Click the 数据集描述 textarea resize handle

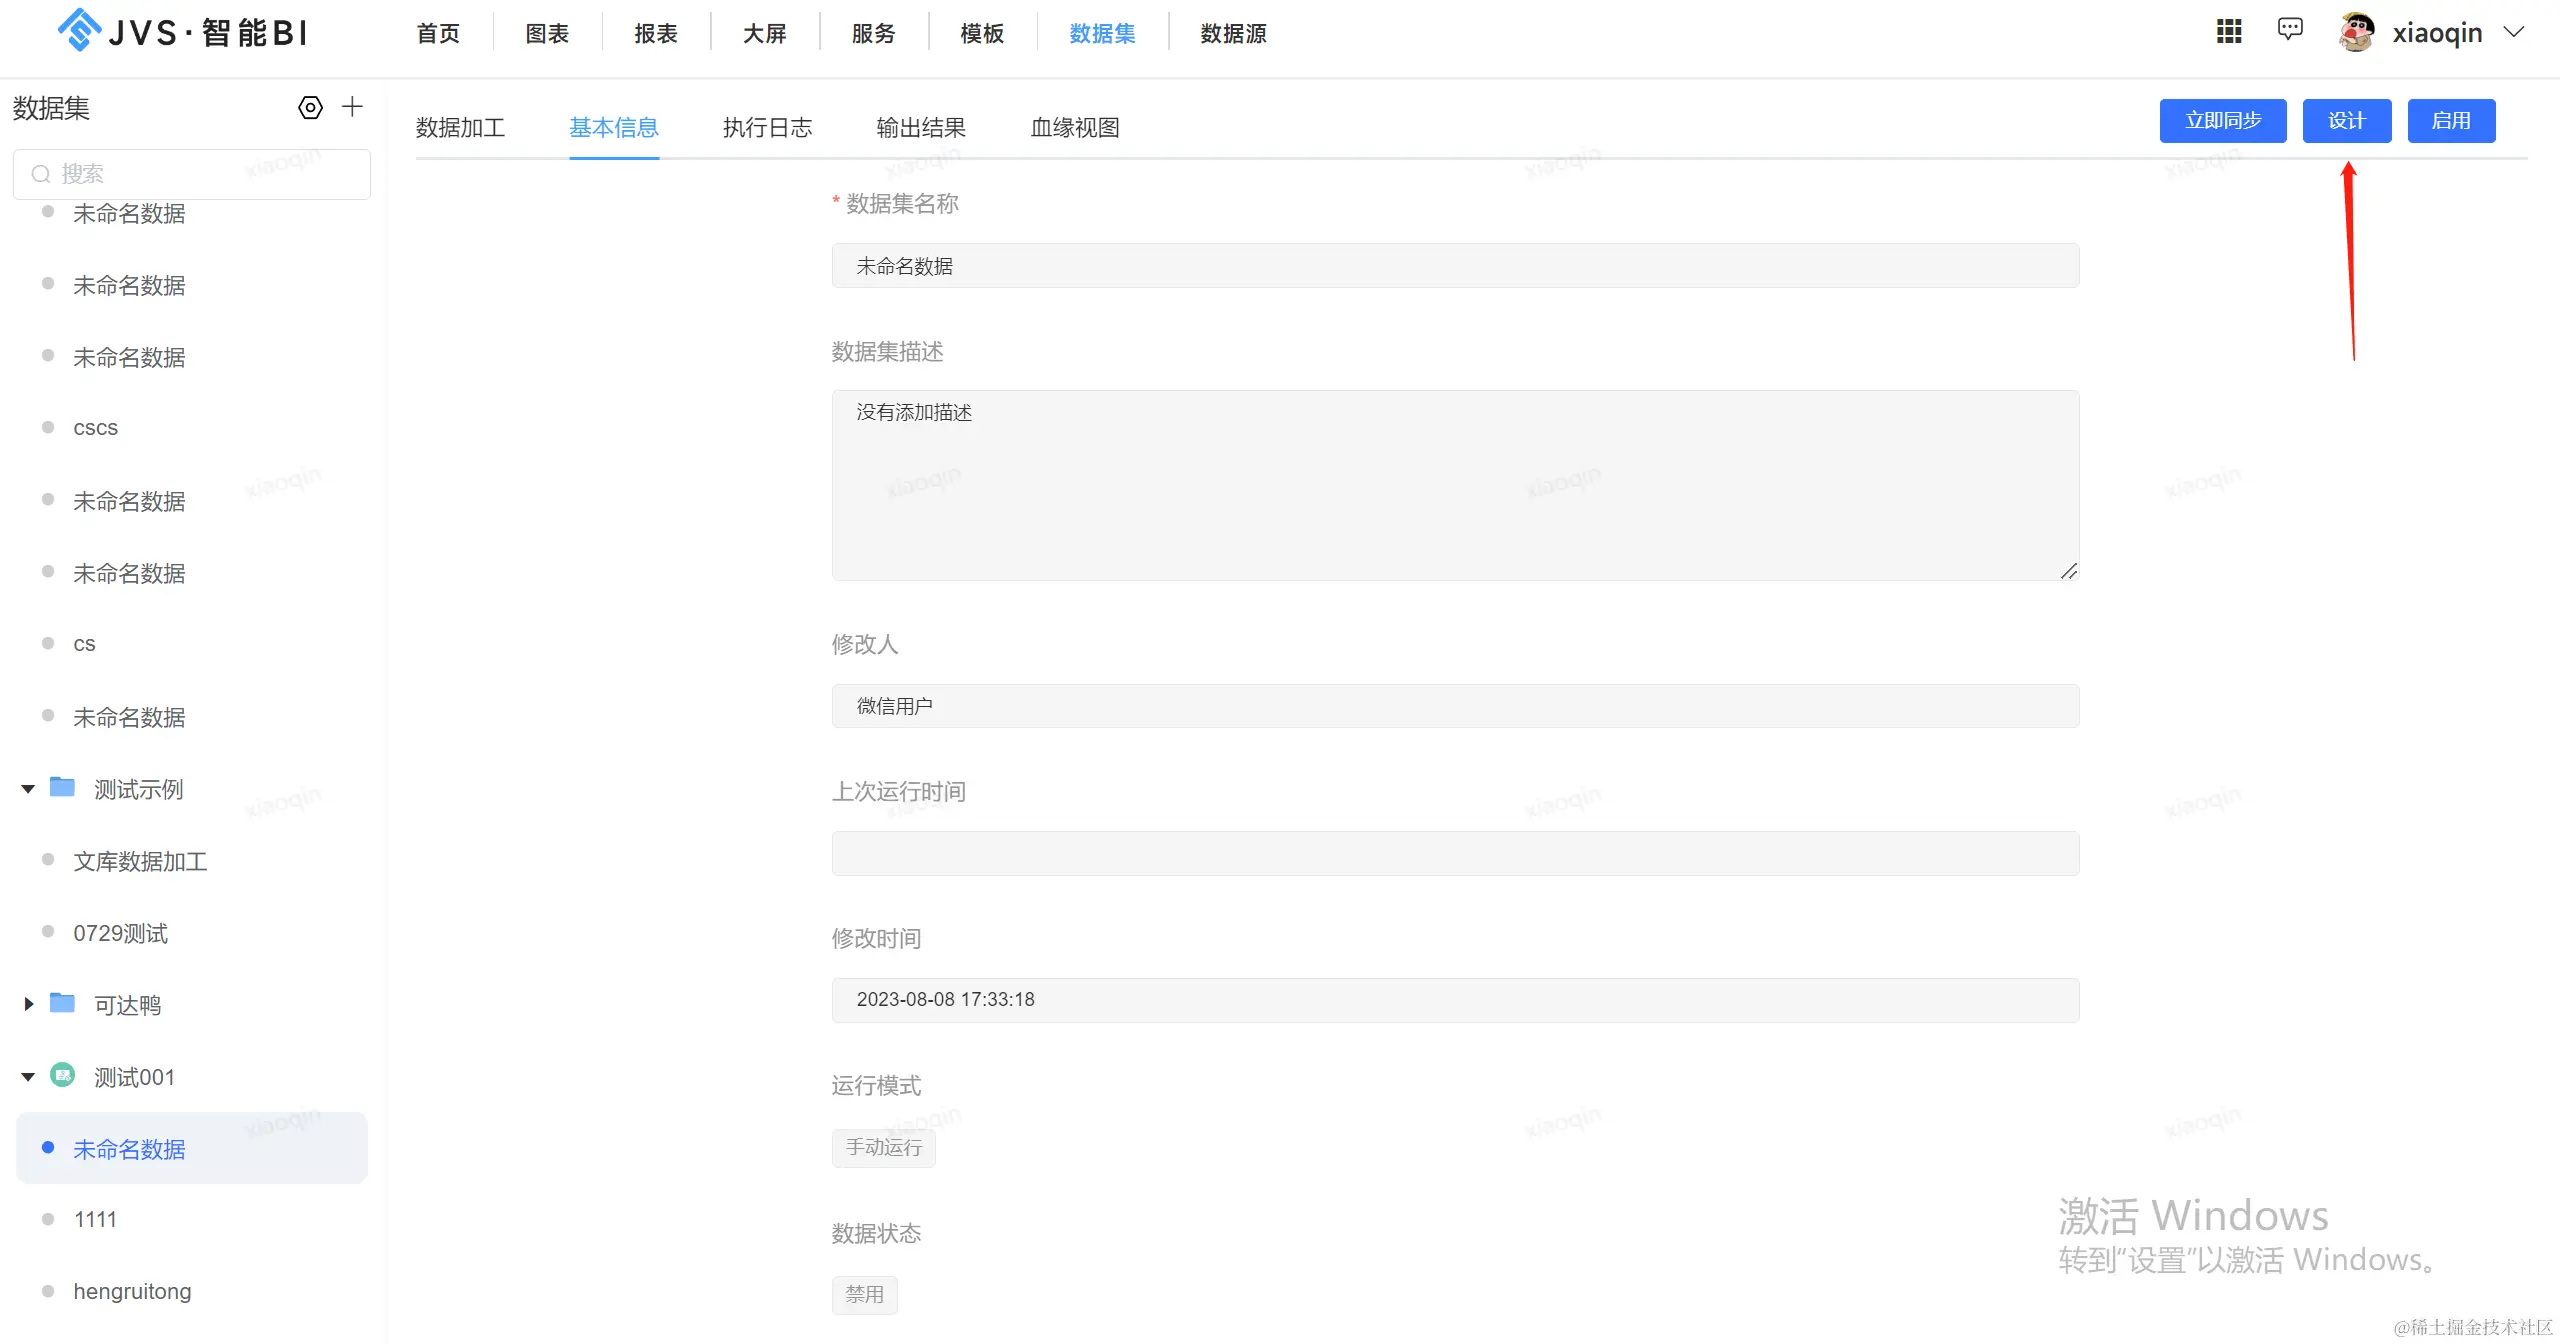click(2068, 571)
